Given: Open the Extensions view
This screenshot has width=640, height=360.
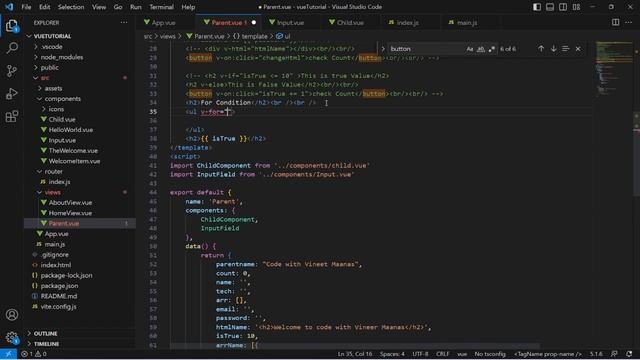Looking at the screenshot, I should 12,116.
